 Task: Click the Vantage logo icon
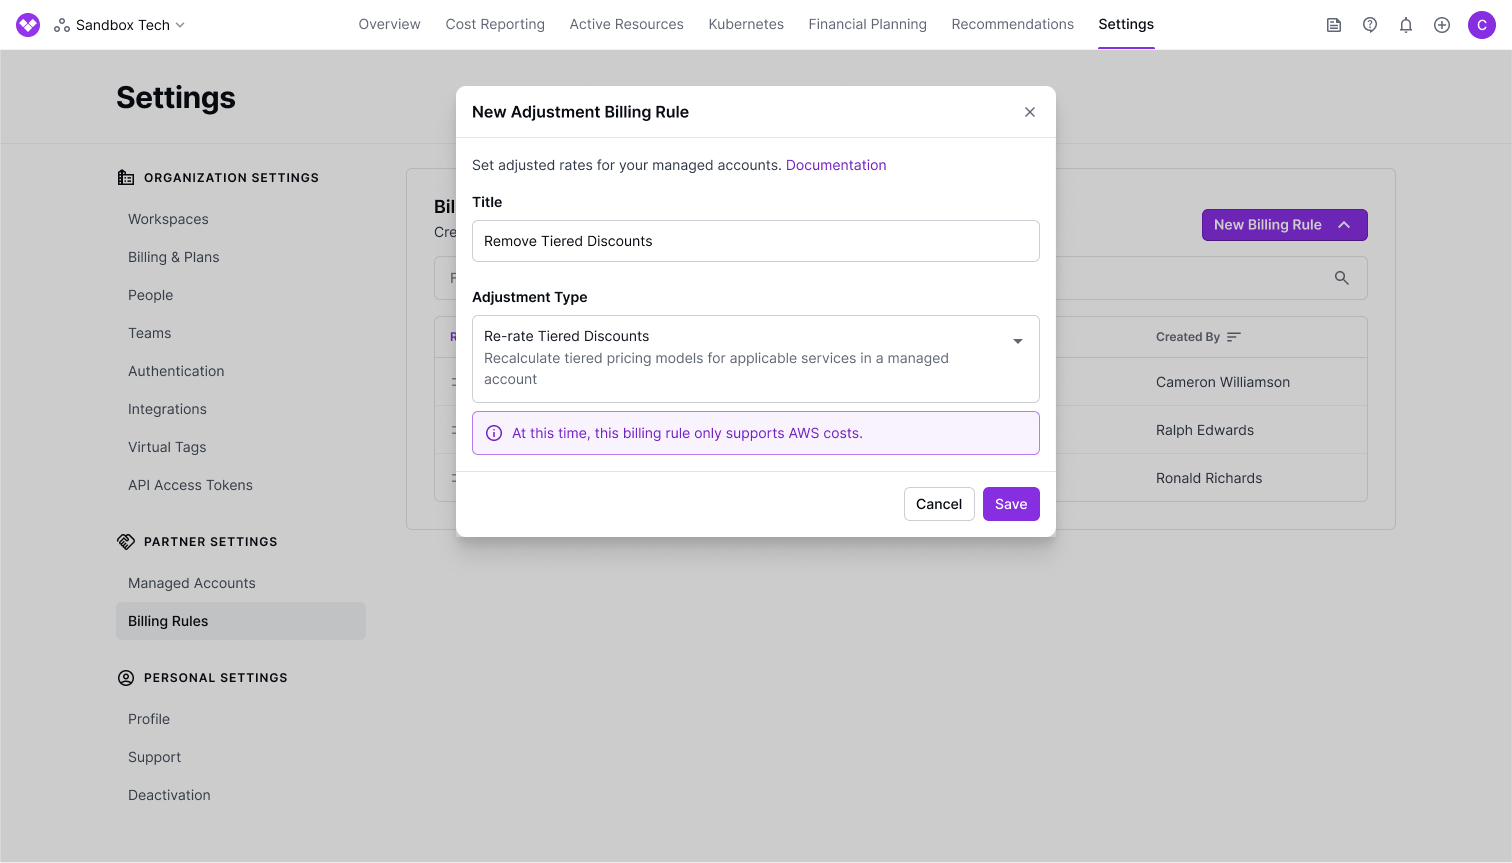(x=28, y=25)
